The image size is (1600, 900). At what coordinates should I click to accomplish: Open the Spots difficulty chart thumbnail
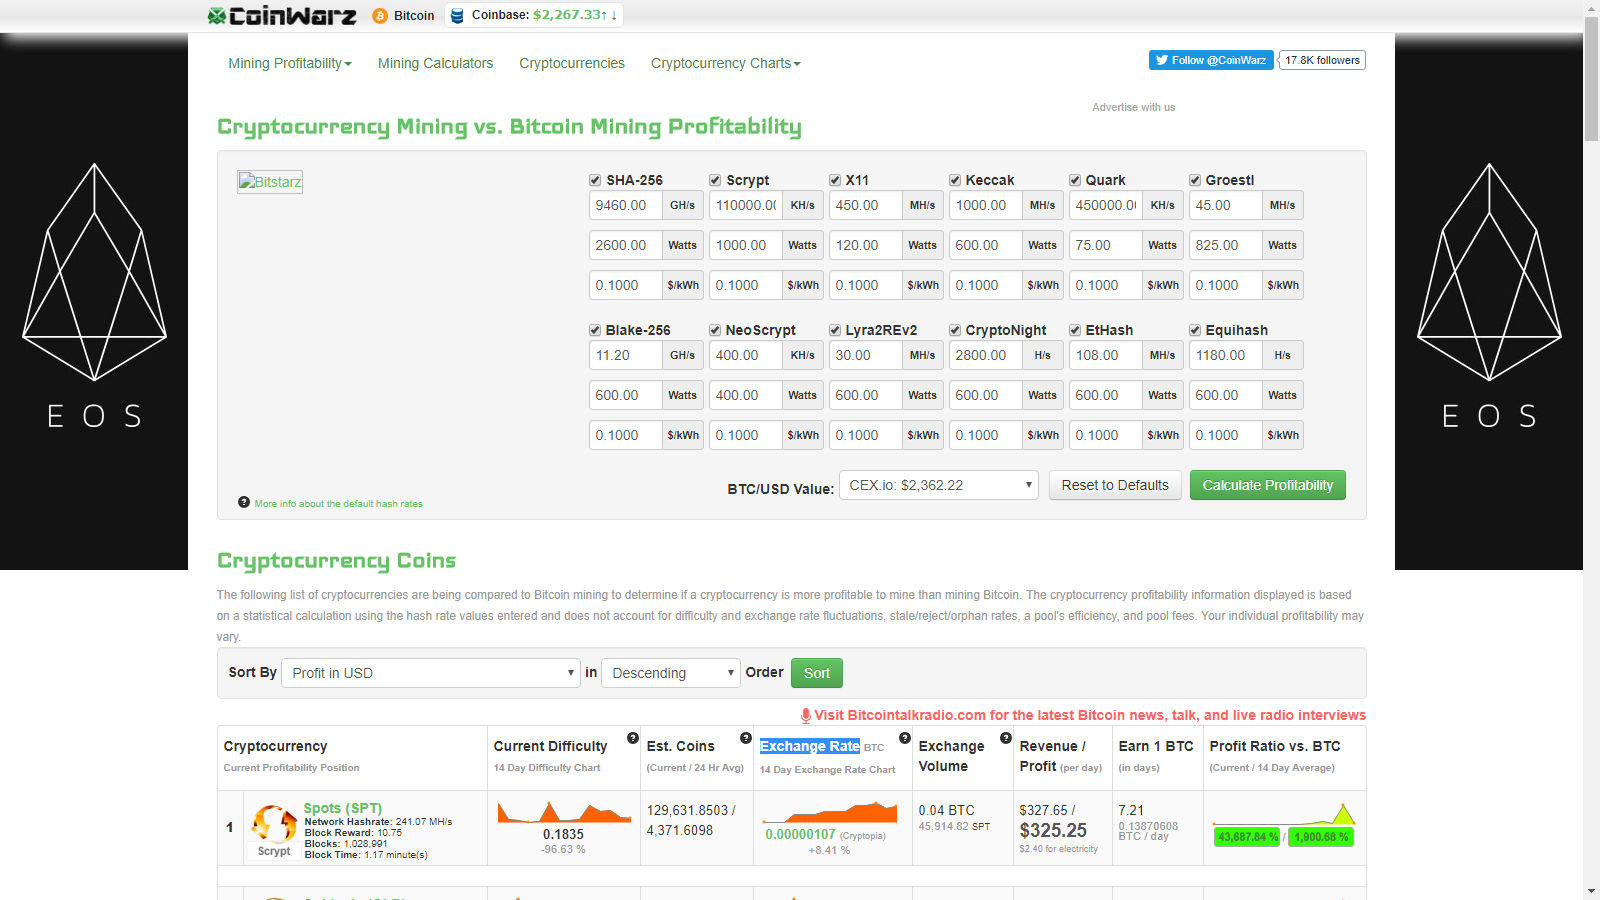565,812
